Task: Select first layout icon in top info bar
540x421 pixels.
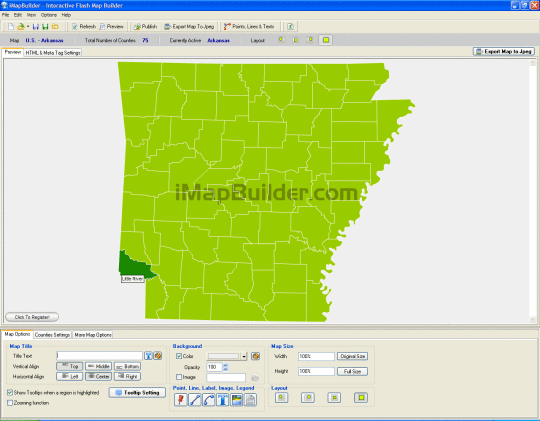Action: tap(282, 40)
